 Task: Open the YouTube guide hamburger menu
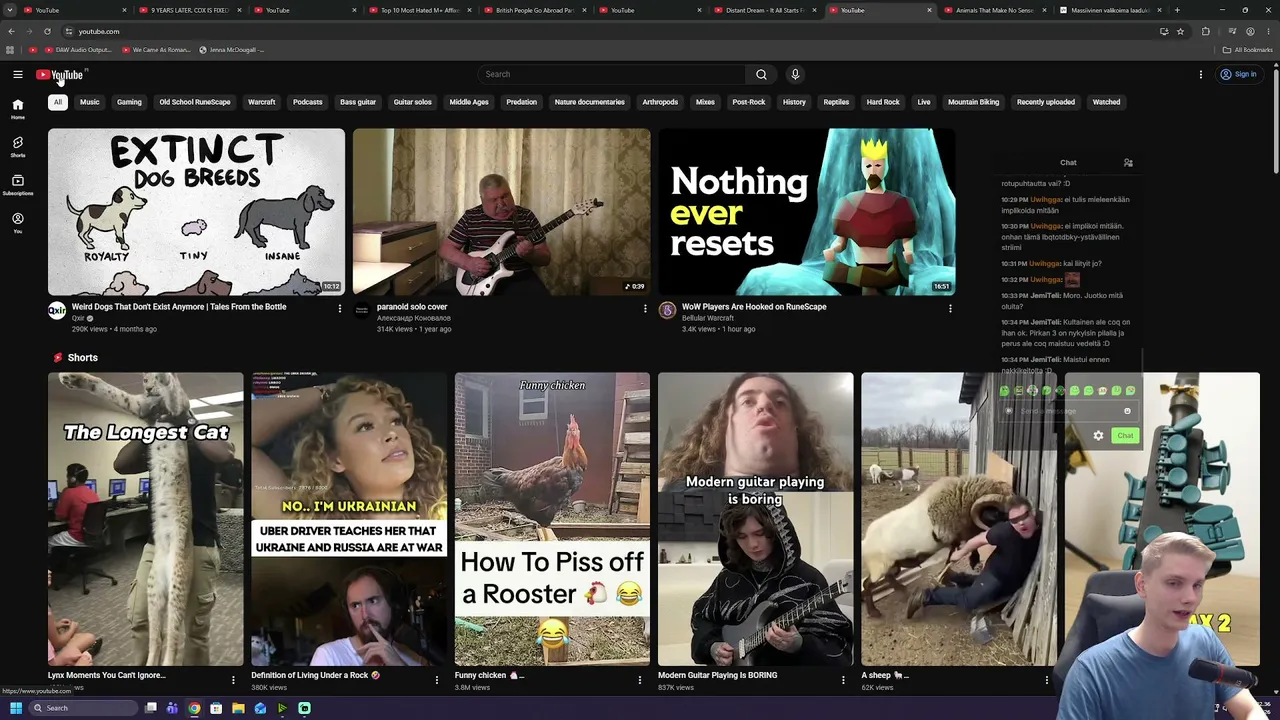18,74
